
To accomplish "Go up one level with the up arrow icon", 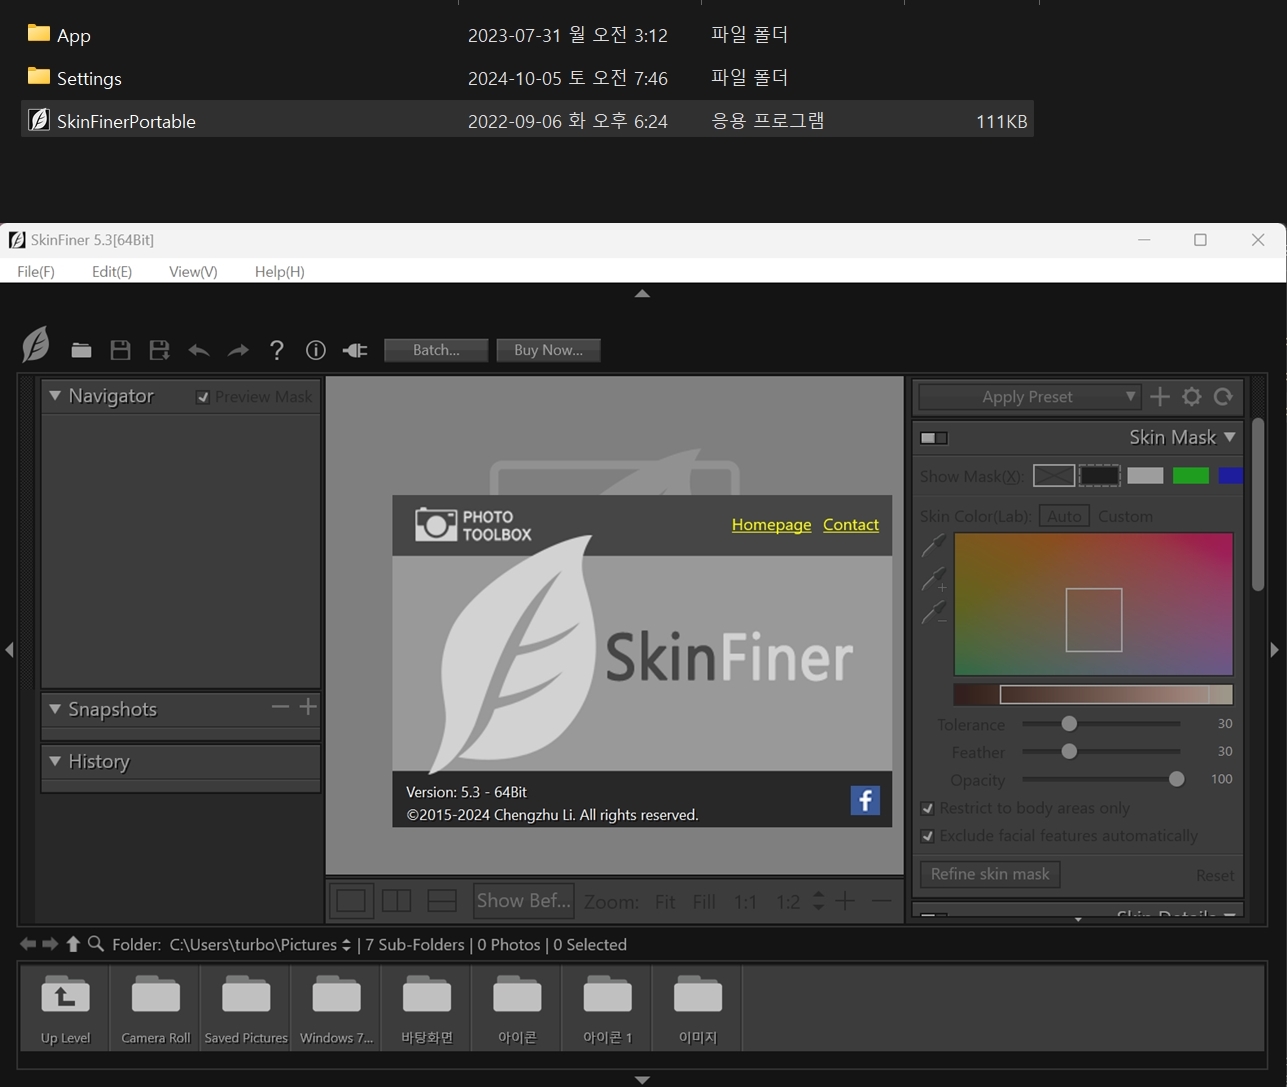I will 73,944.
